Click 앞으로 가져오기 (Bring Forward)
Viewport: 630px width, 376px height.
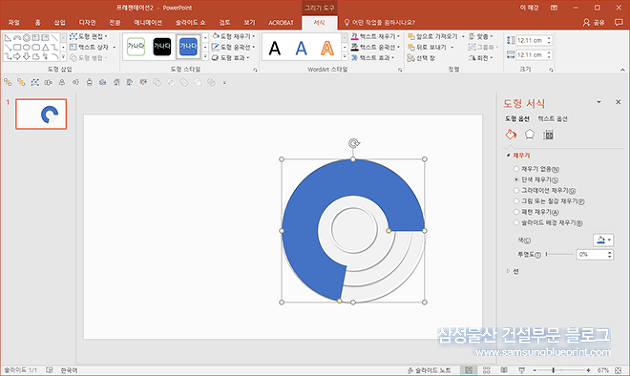pos(433,37)
